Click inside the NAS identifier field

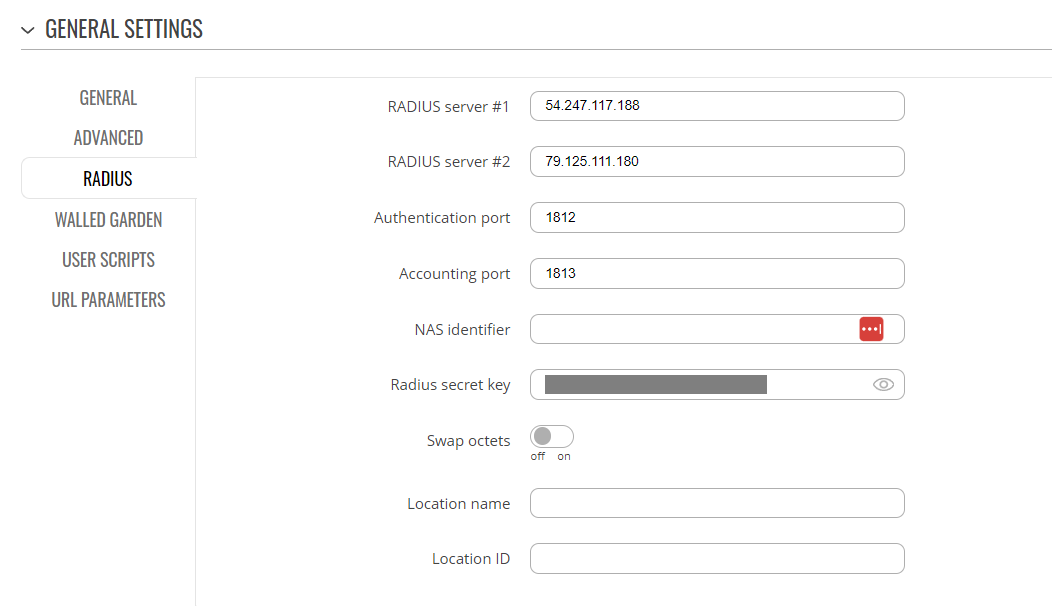(690, 329)
